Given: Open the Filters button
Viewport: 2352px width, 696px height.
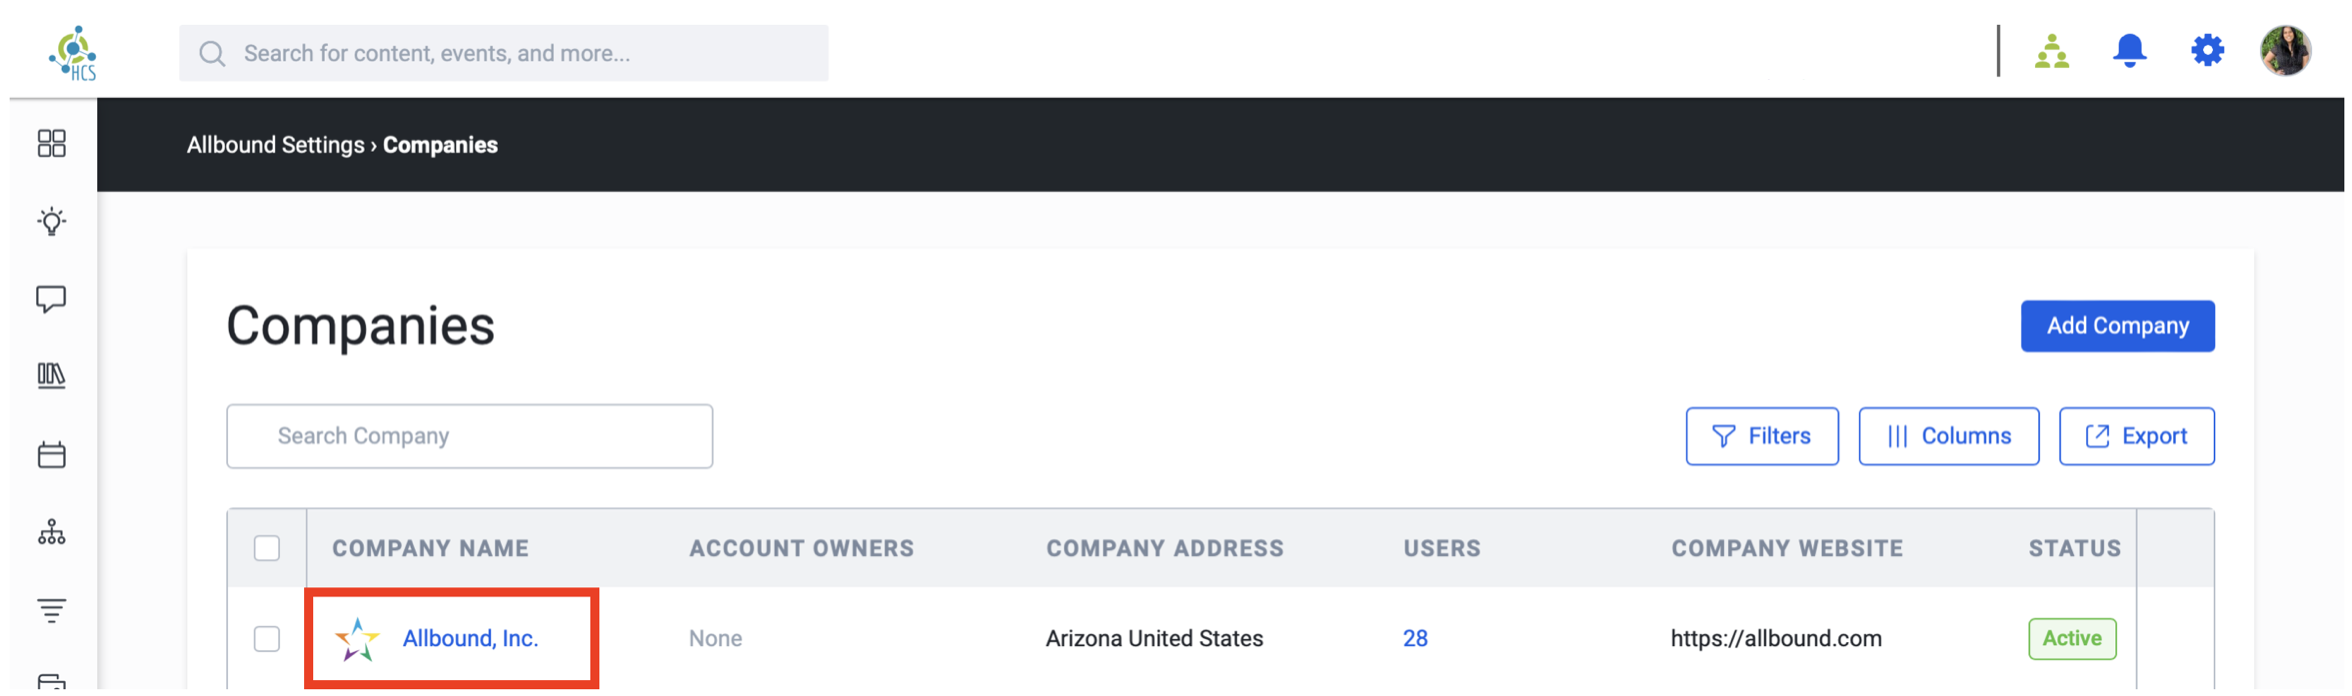Looking at the screenshot, I should (x=1761, y=436).
